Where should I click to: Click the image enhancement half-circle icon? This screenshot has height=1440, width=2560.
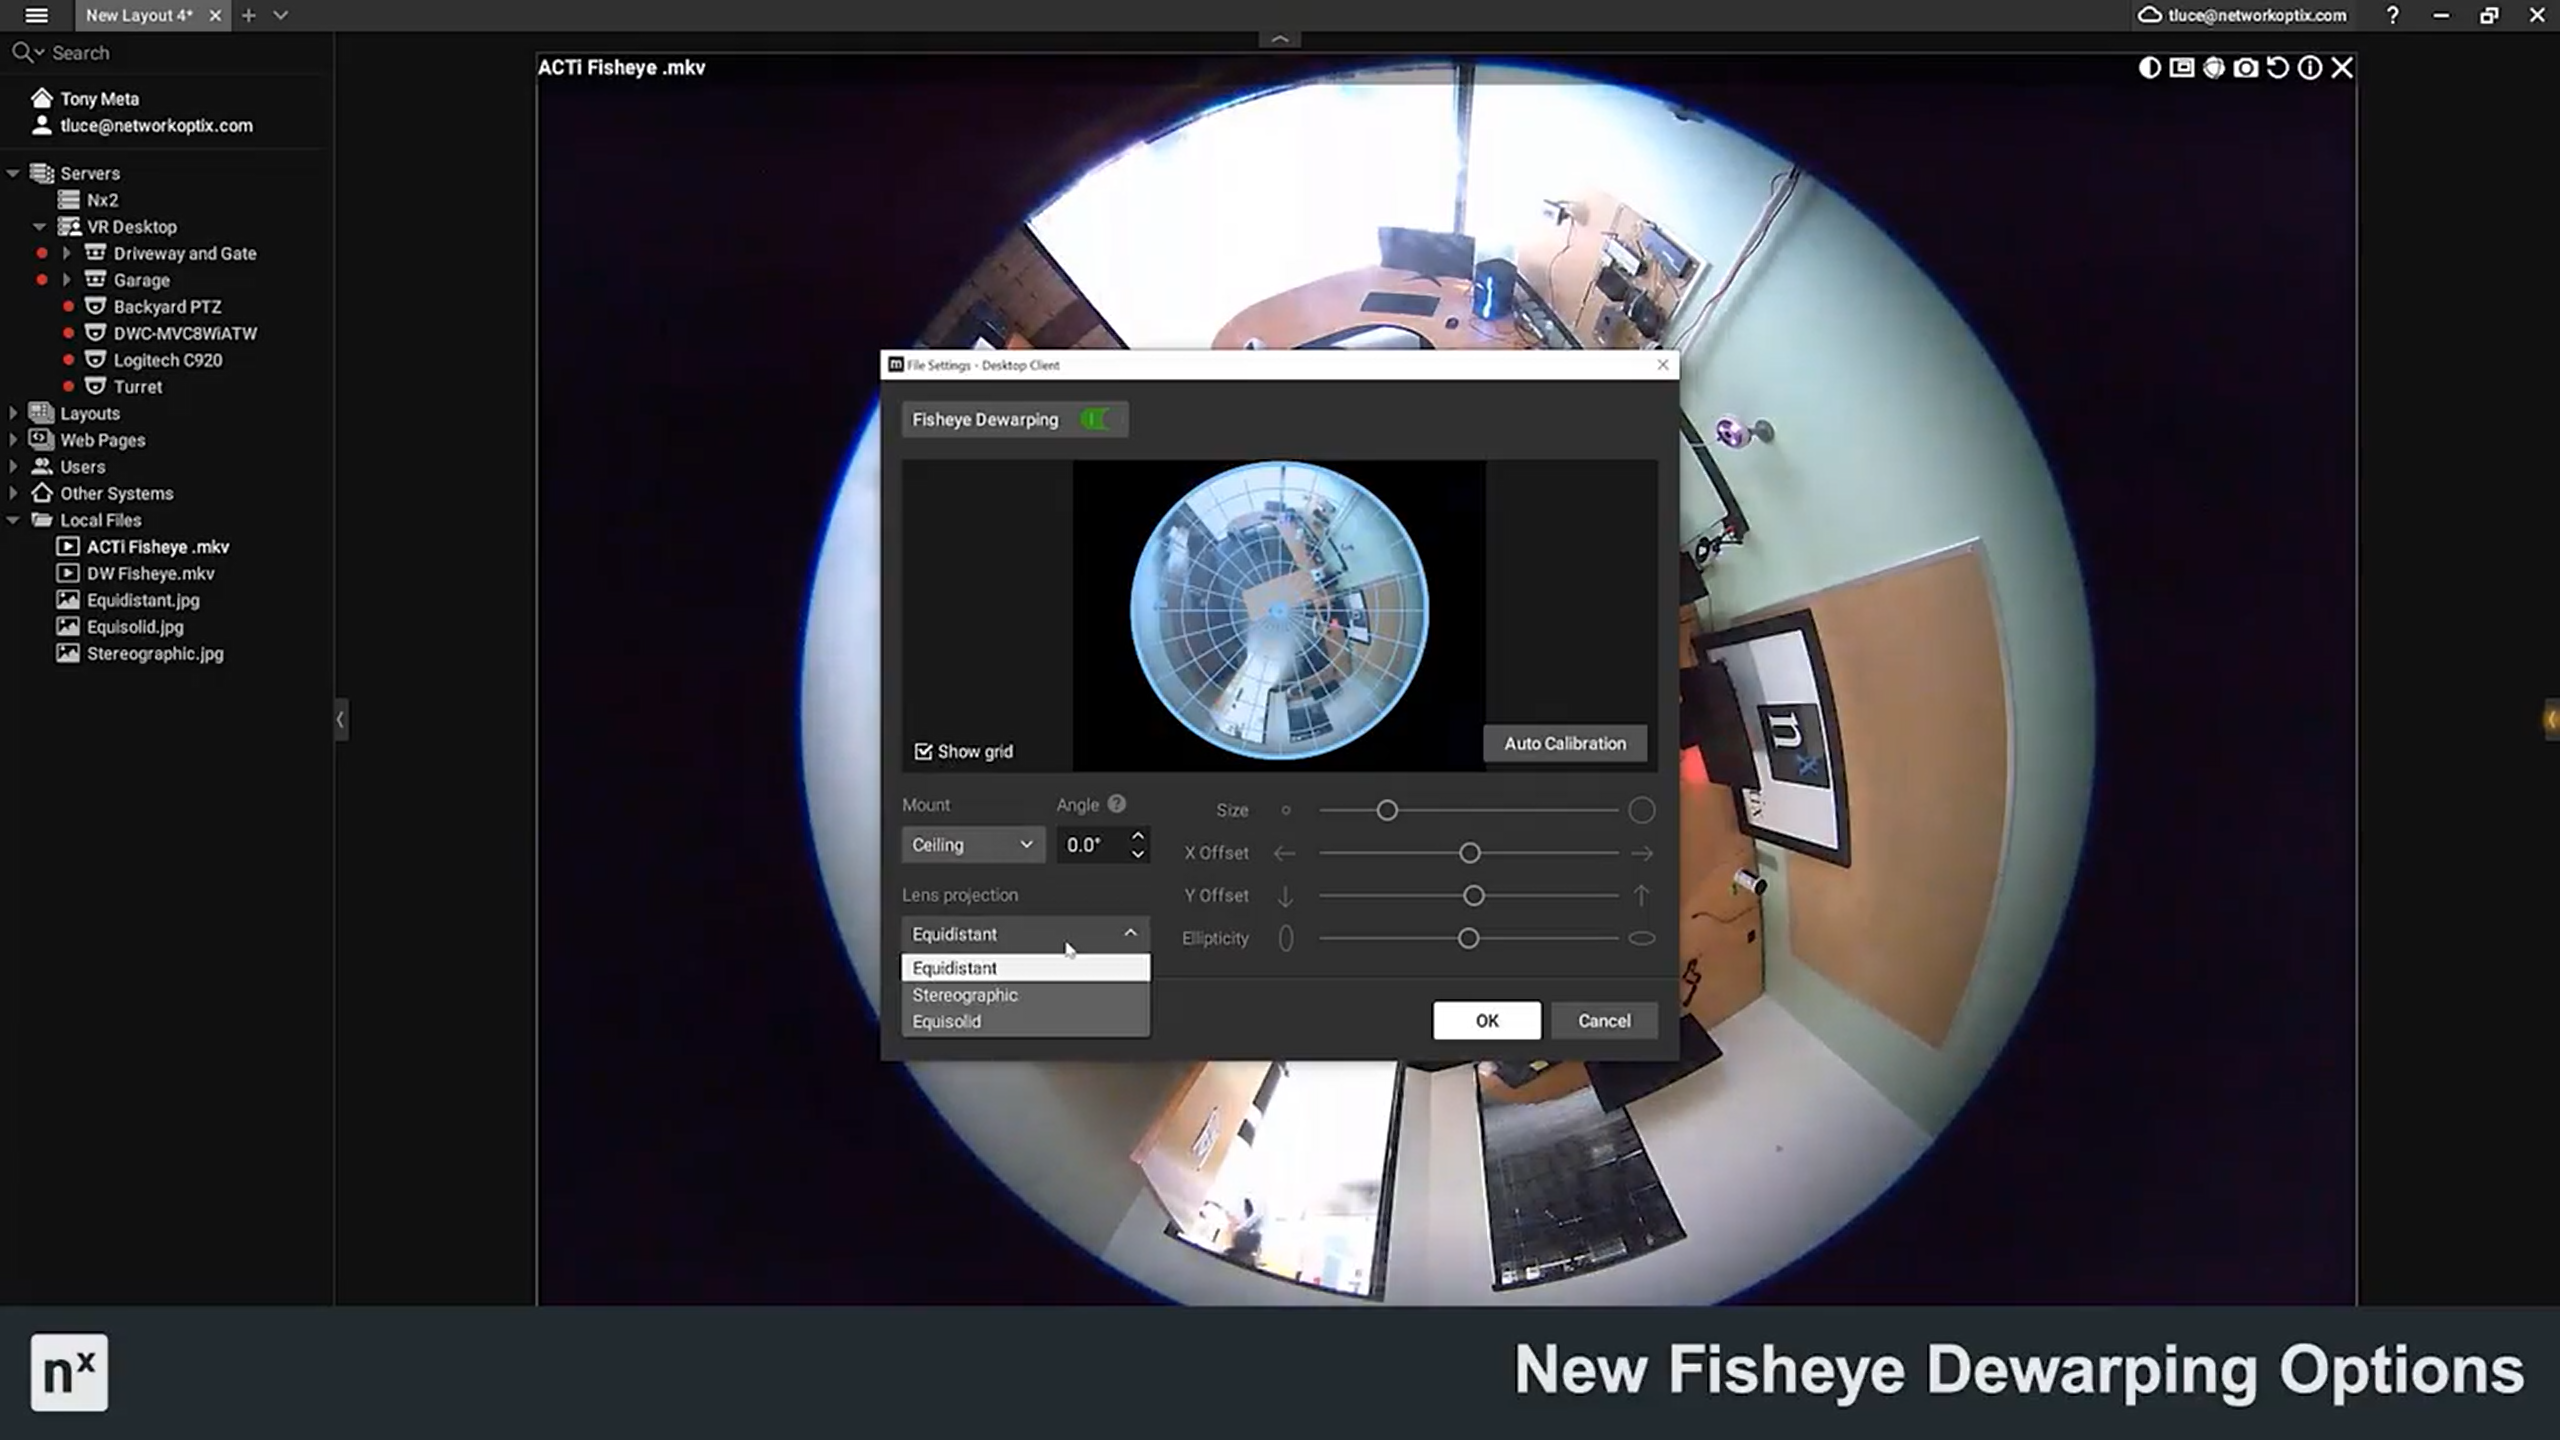[2149, 67]
